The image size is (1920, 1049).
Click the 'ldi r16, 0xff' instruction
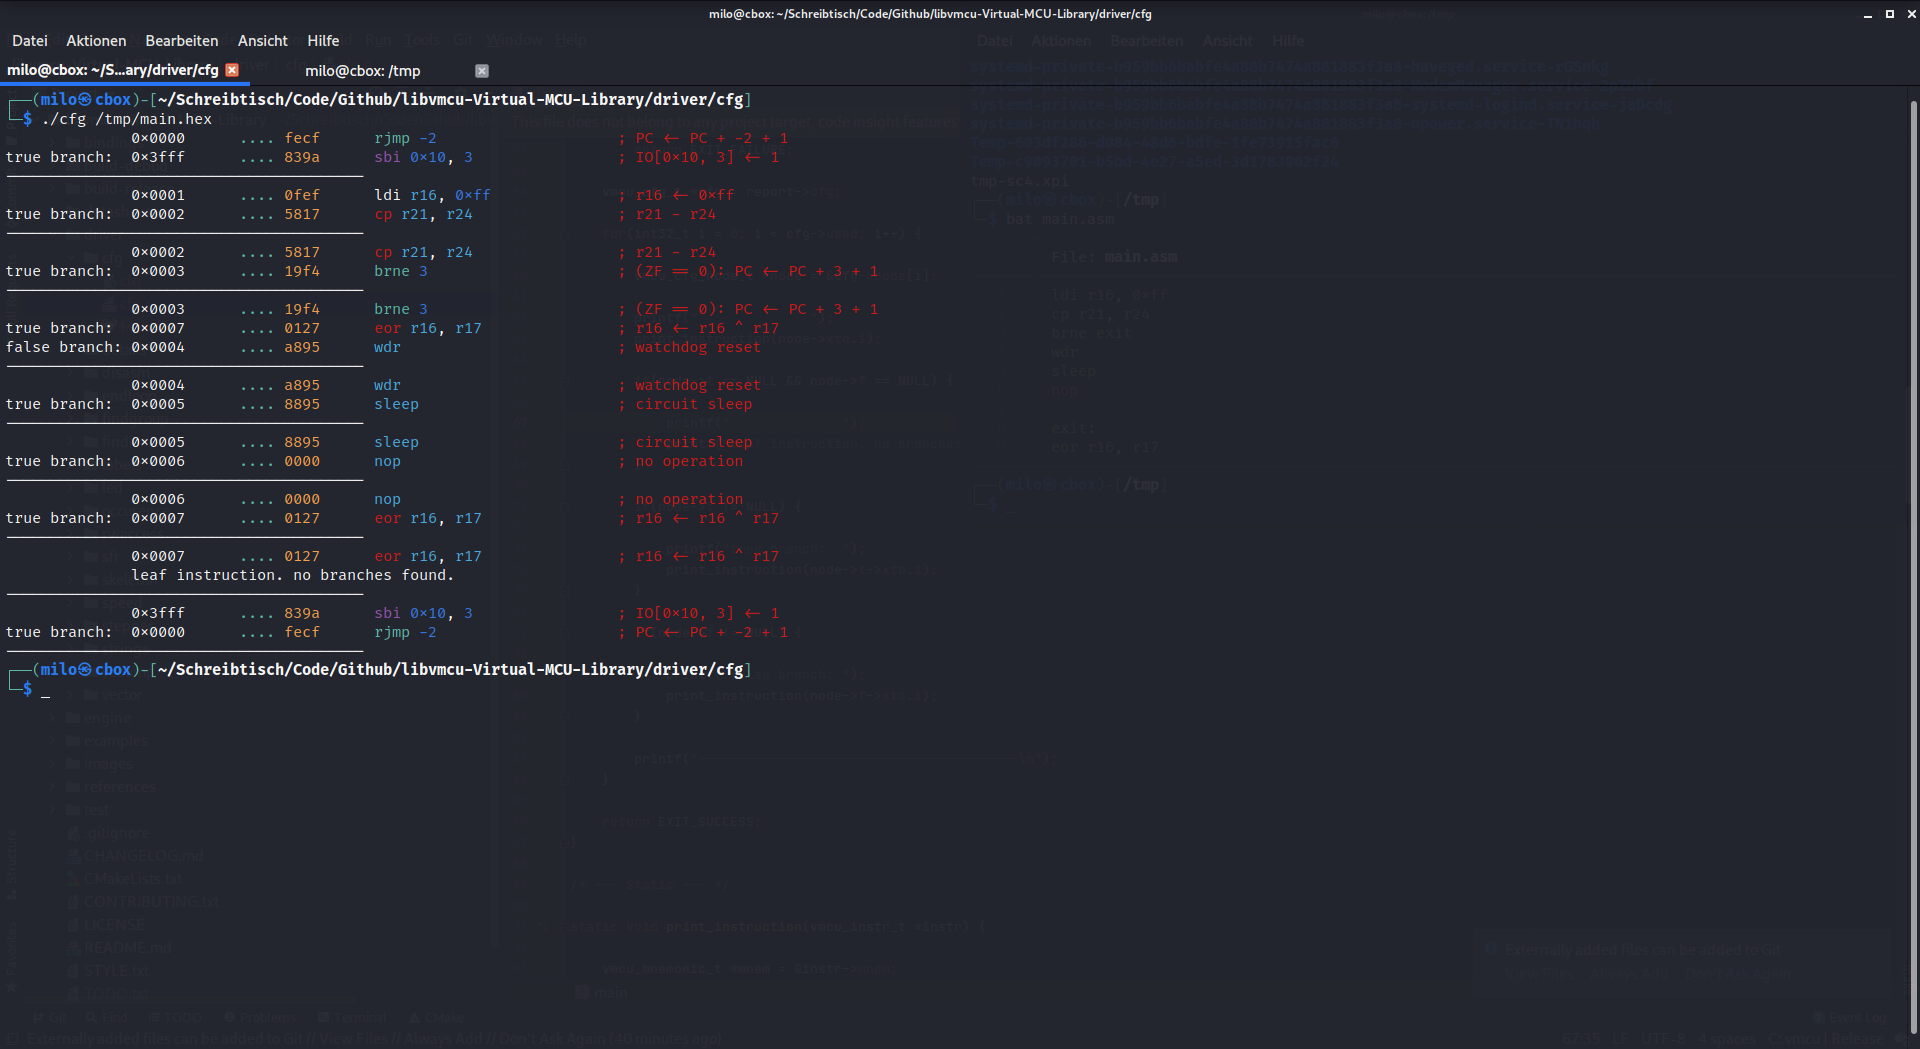tap(432, 195)
